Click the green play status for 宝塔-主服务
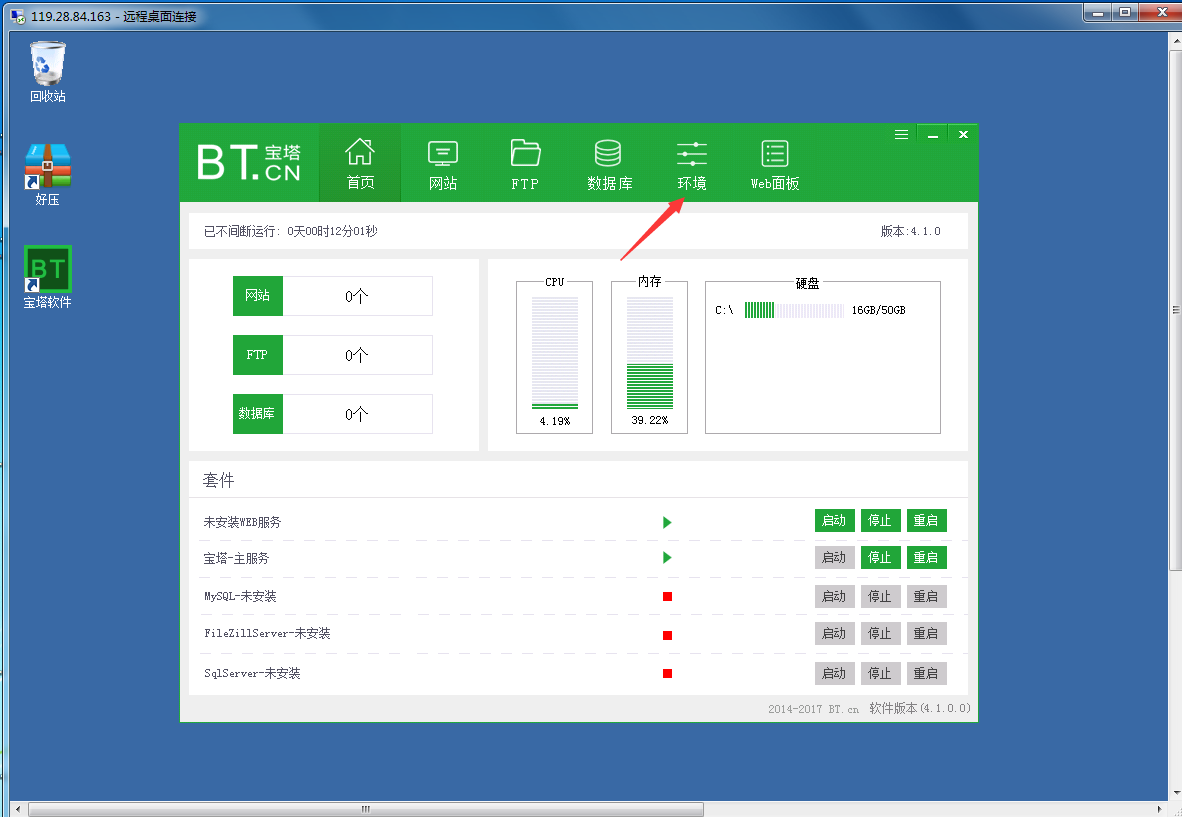The width and height of the screenshot is (1182, 817). [x=667, y=558]
